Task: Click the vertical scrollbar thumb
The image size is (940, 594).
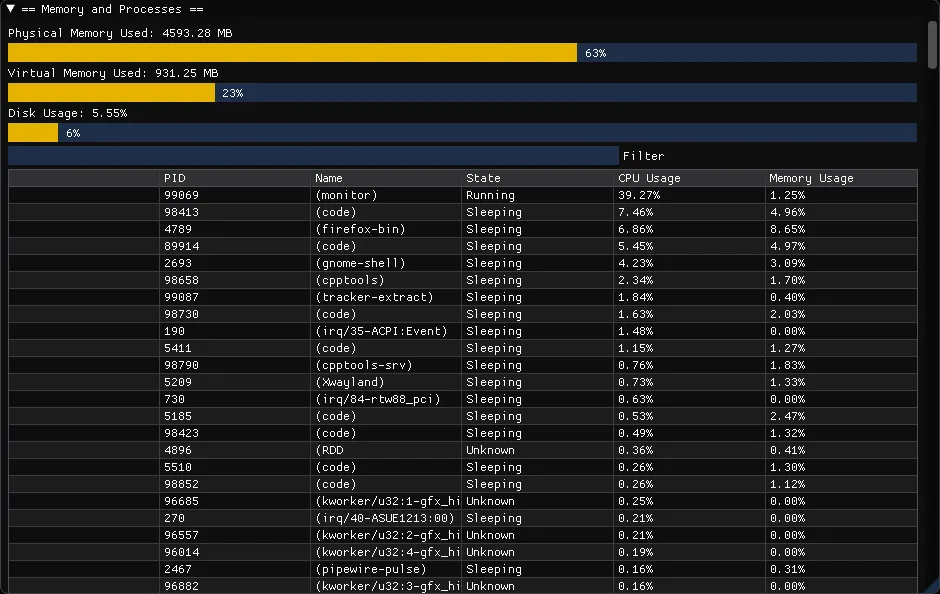Action: pos(932,45)
